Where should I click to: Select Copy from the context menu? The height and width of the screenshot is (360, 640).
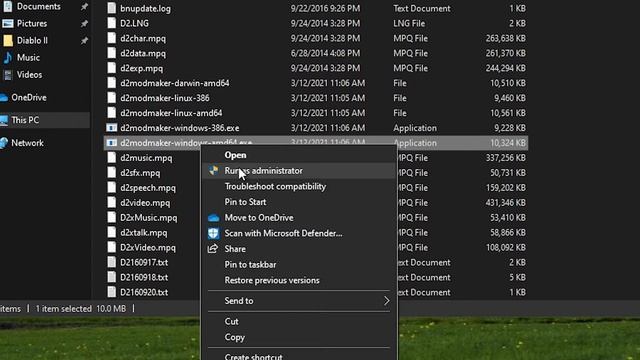tap(234, 338)
